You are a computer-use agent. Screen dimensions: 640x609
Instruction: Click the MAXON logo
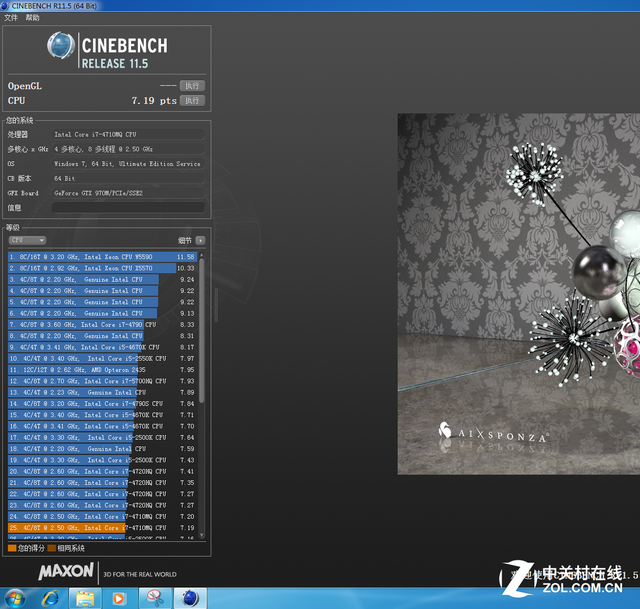[66, 572]
